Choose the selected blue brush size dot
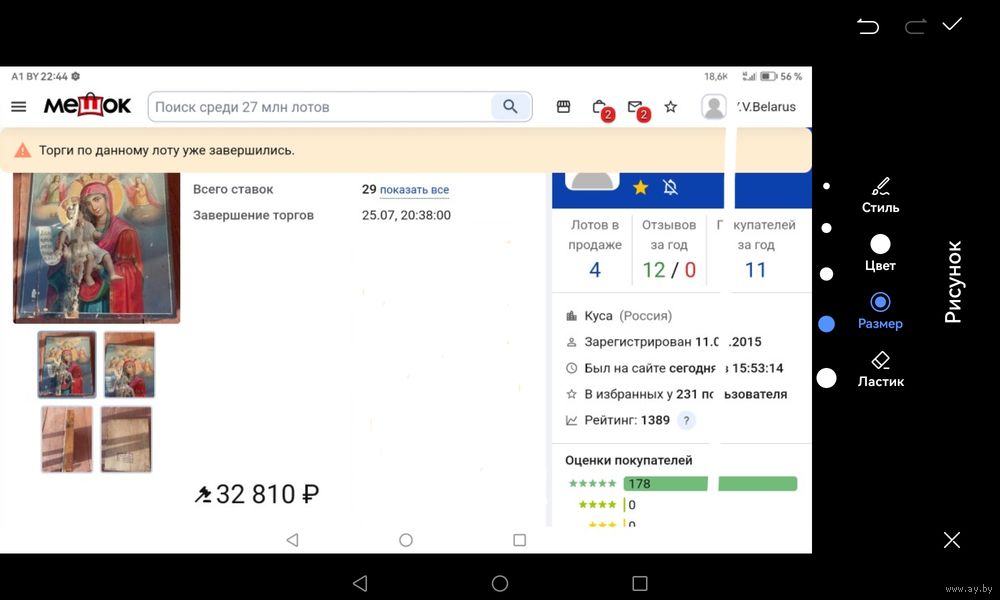This screenshot has height=600, width=1000. point(827,324)
